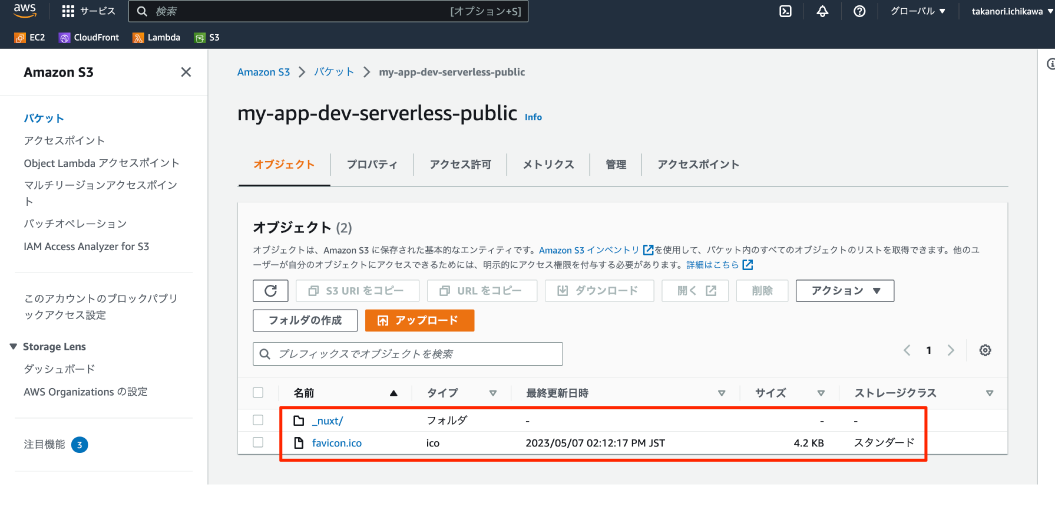
Task: Open Object Lambda Access Points in sidebar
Action: coord(102,163)
